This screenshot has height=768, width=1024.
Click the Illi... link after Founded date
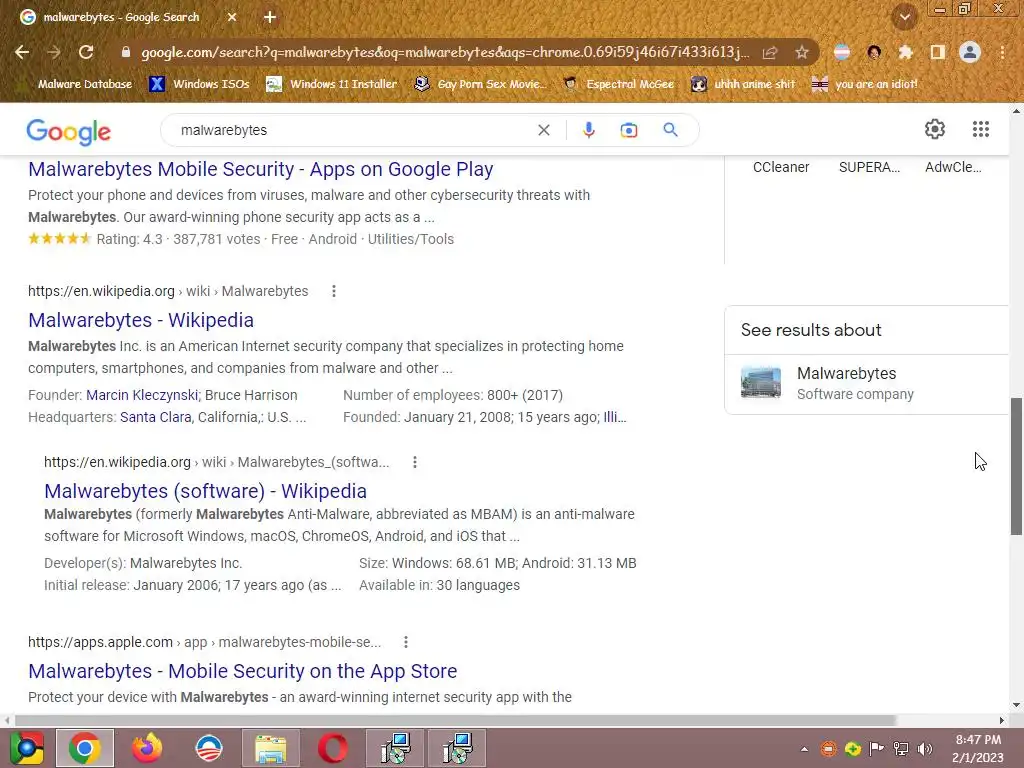pyautogui.click(x=615, y=417)
